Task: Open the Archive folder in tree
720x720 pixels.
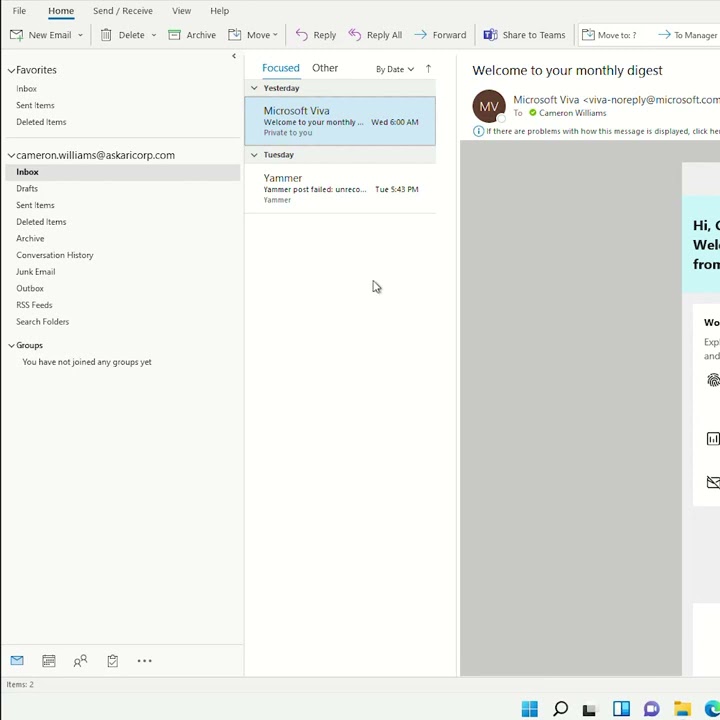Action: pos(30,238)
